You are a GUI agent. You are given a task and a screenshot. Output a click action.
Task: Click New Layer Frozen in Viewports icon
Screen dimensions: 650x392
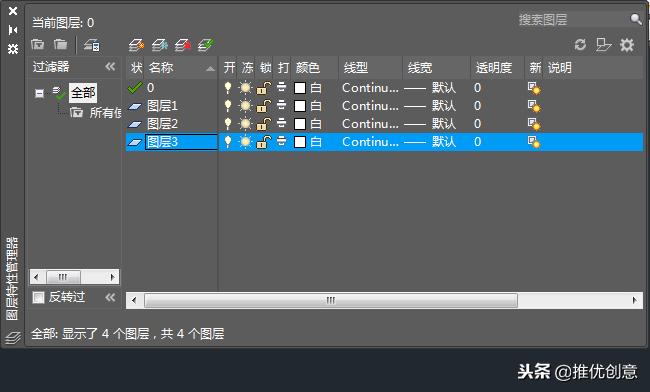159,45
